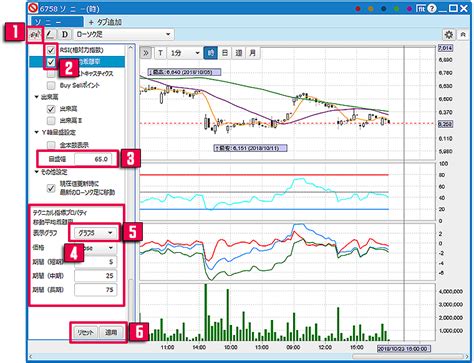
Task: Collapse the Y軸目盛設定 section
Action: [37, 132]
